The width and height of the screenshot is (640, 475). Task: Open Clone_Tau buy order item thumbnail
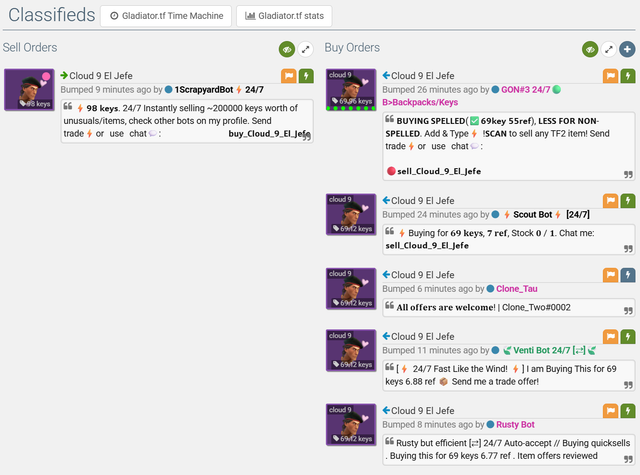click(x=351, y=289)
